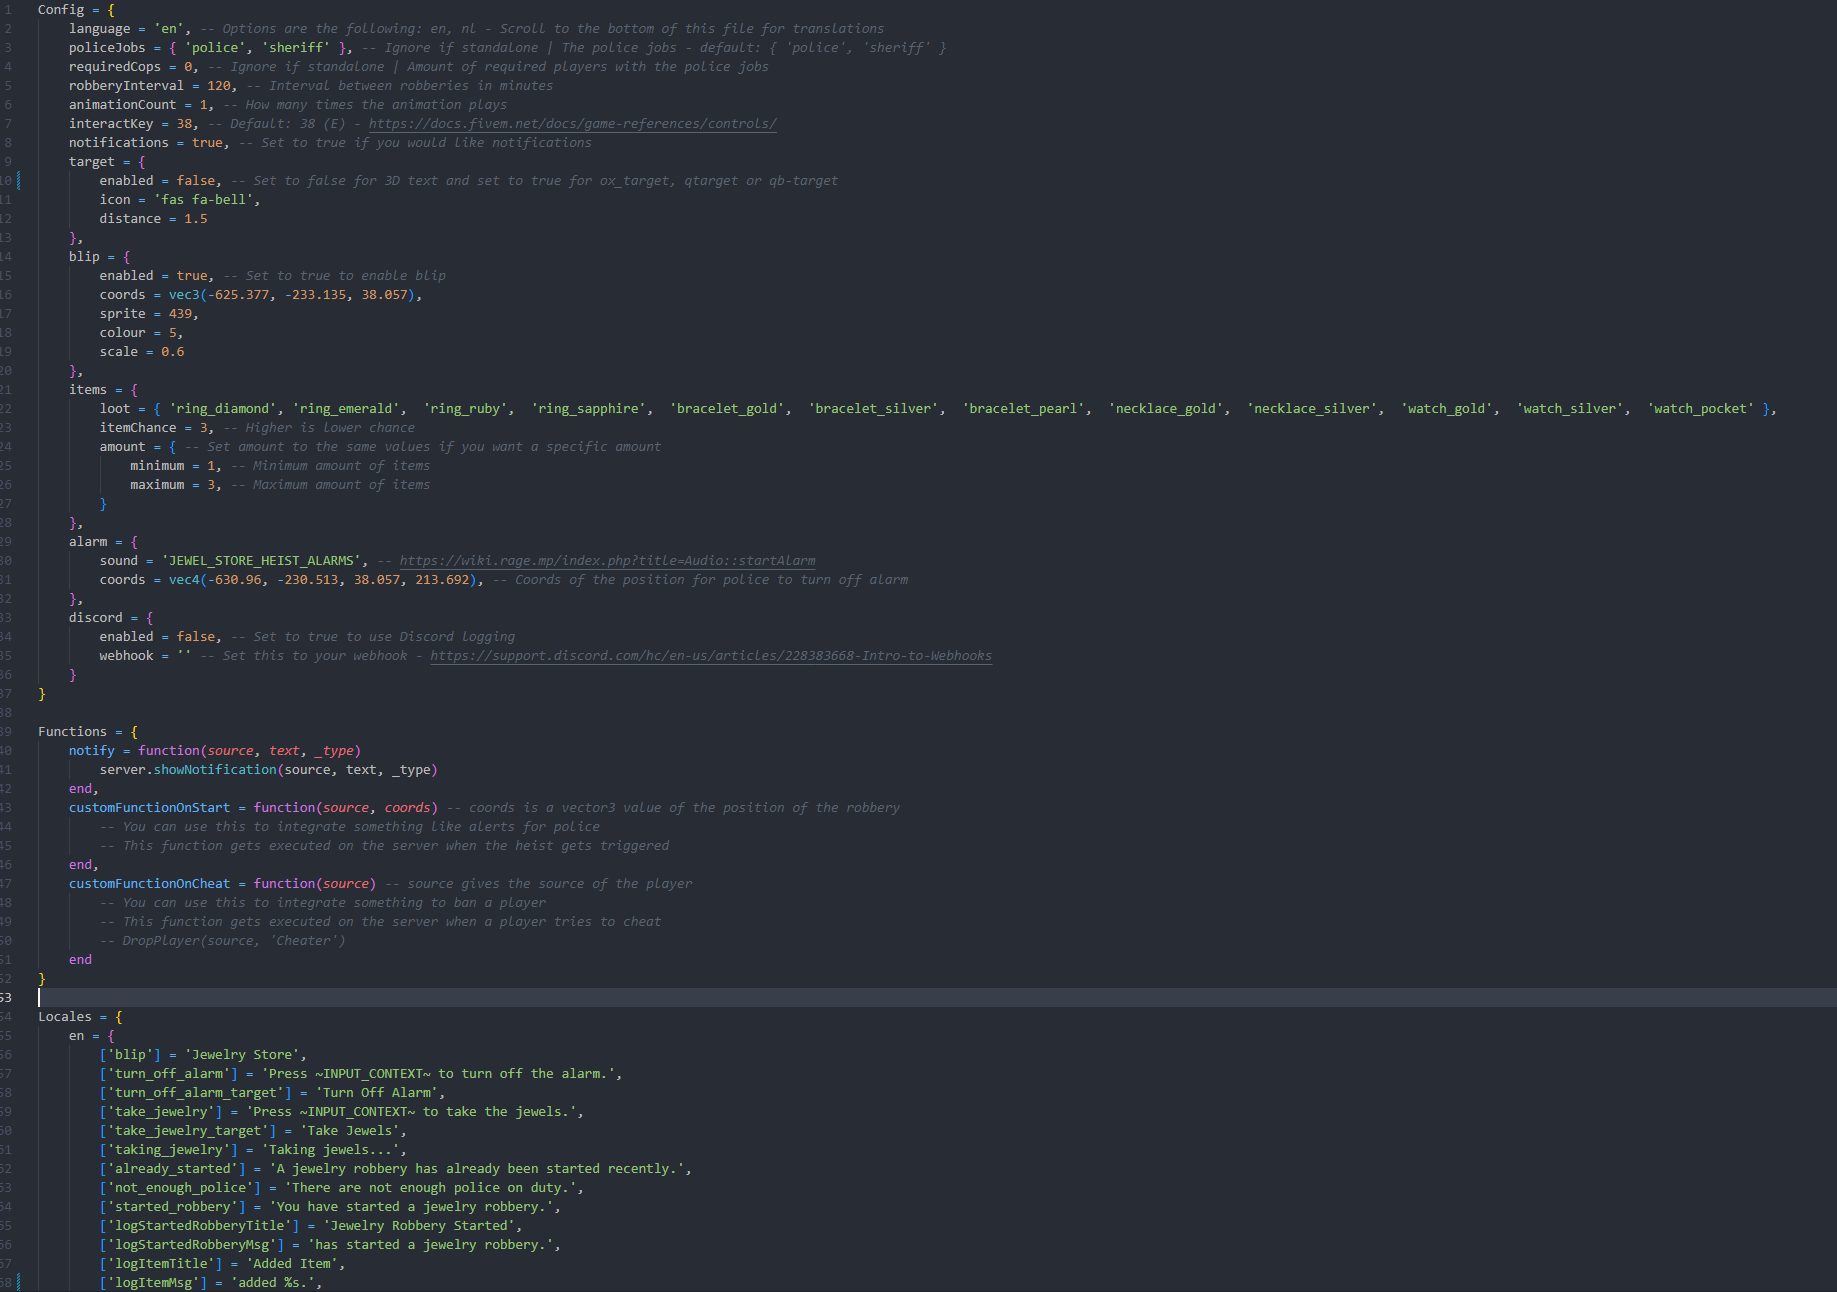1837x1292 pixels.
Task: Click the interactKey value 38
Action: [184, 124]
